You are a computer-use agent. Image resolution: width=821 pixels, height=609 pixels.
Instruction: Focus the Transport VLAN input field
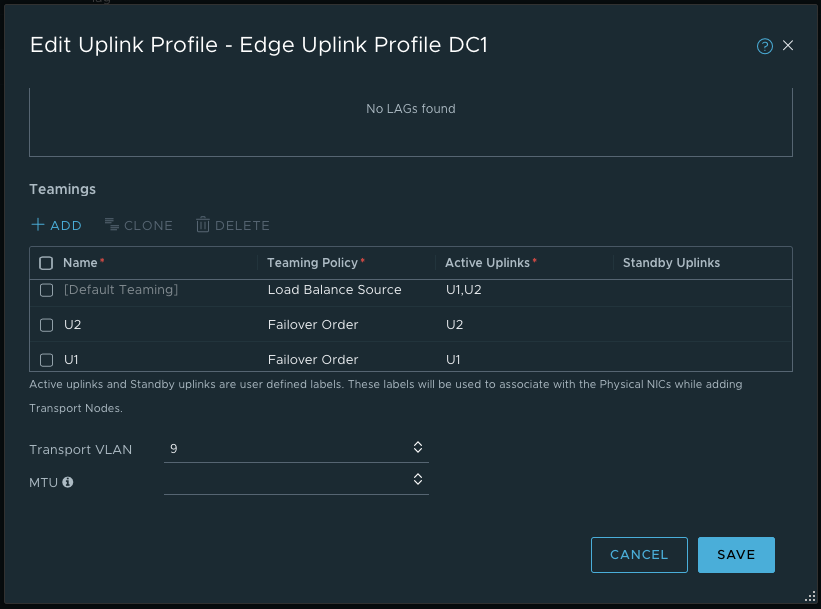285,449
